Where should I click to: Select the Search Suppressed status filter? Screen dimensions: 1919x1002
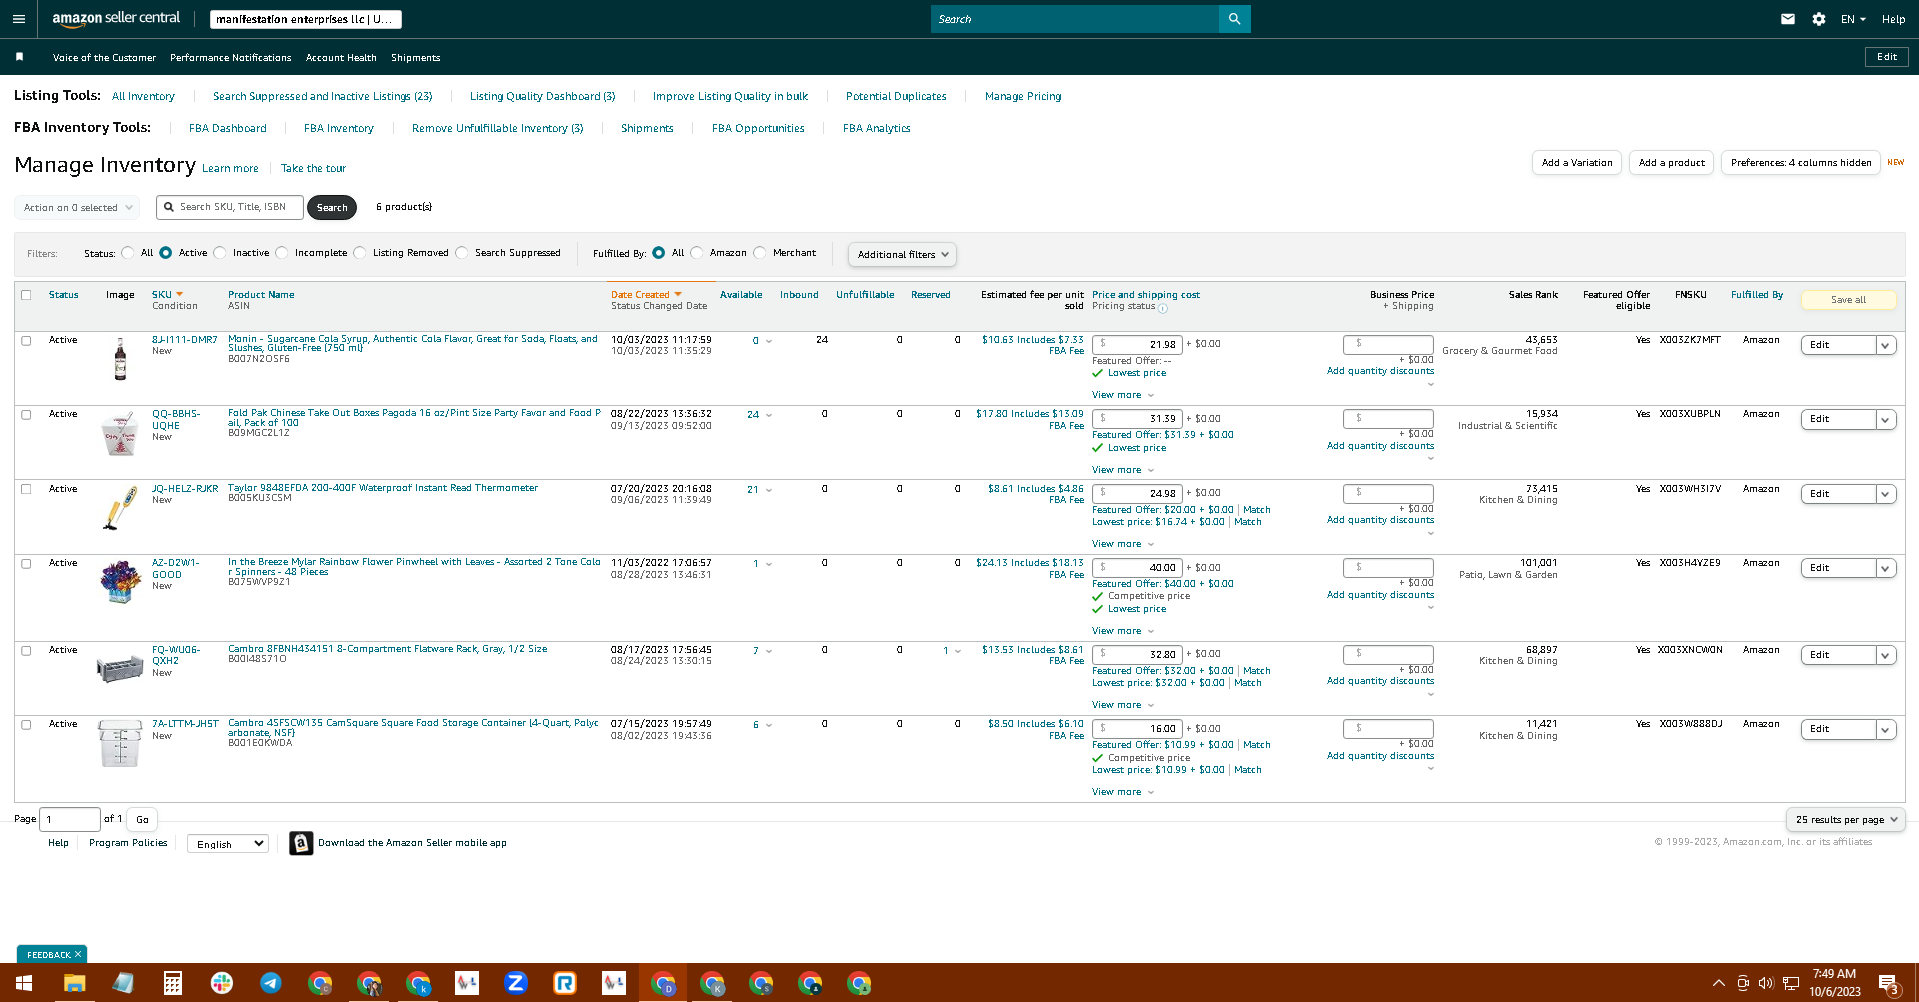tap(462, 253)
